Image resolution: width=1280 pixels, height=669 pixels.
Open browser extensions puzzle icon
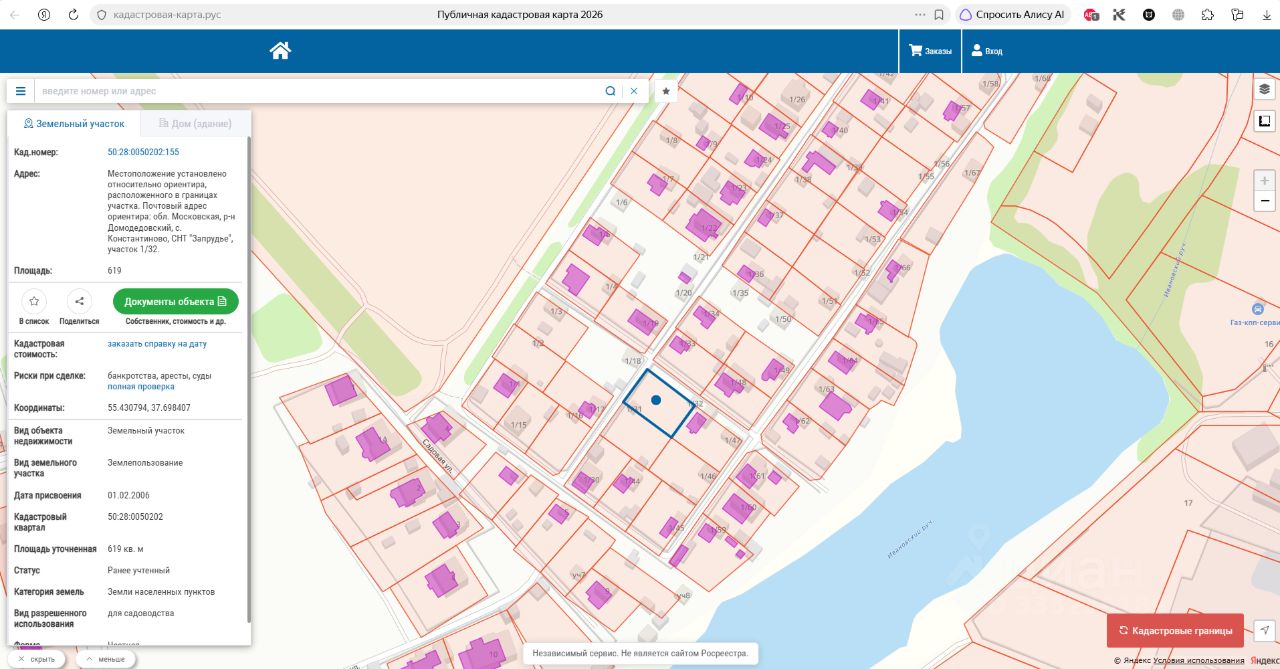point(1208,15)
